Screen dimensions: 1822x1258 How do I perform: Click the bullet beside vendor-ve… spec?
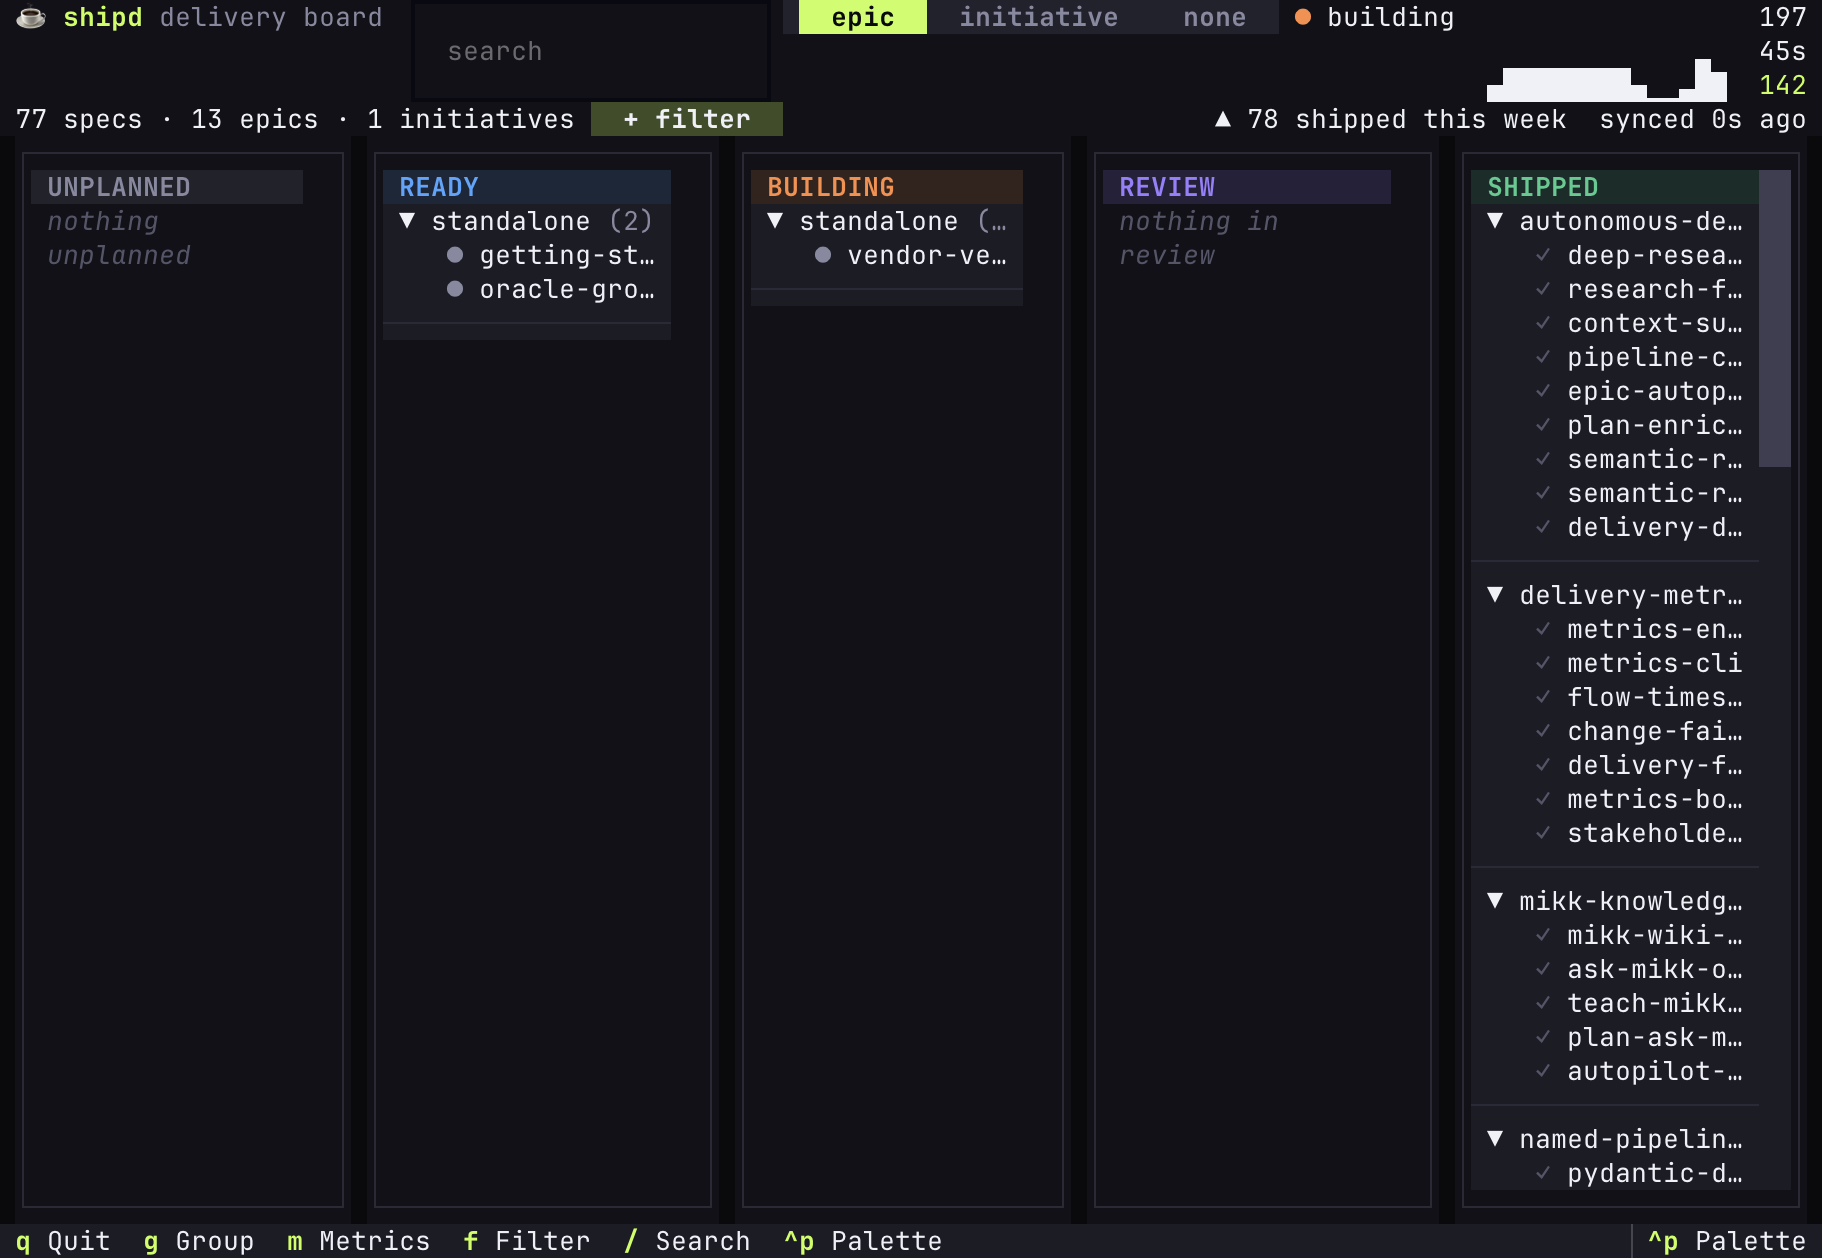pyautogui.click(x=823, y=255)
